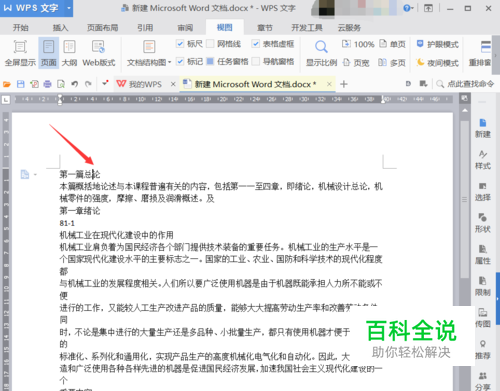The image size is (500, 391).
Task: Toggle the Markup (标记) checkbox
Action: point(180,61)
